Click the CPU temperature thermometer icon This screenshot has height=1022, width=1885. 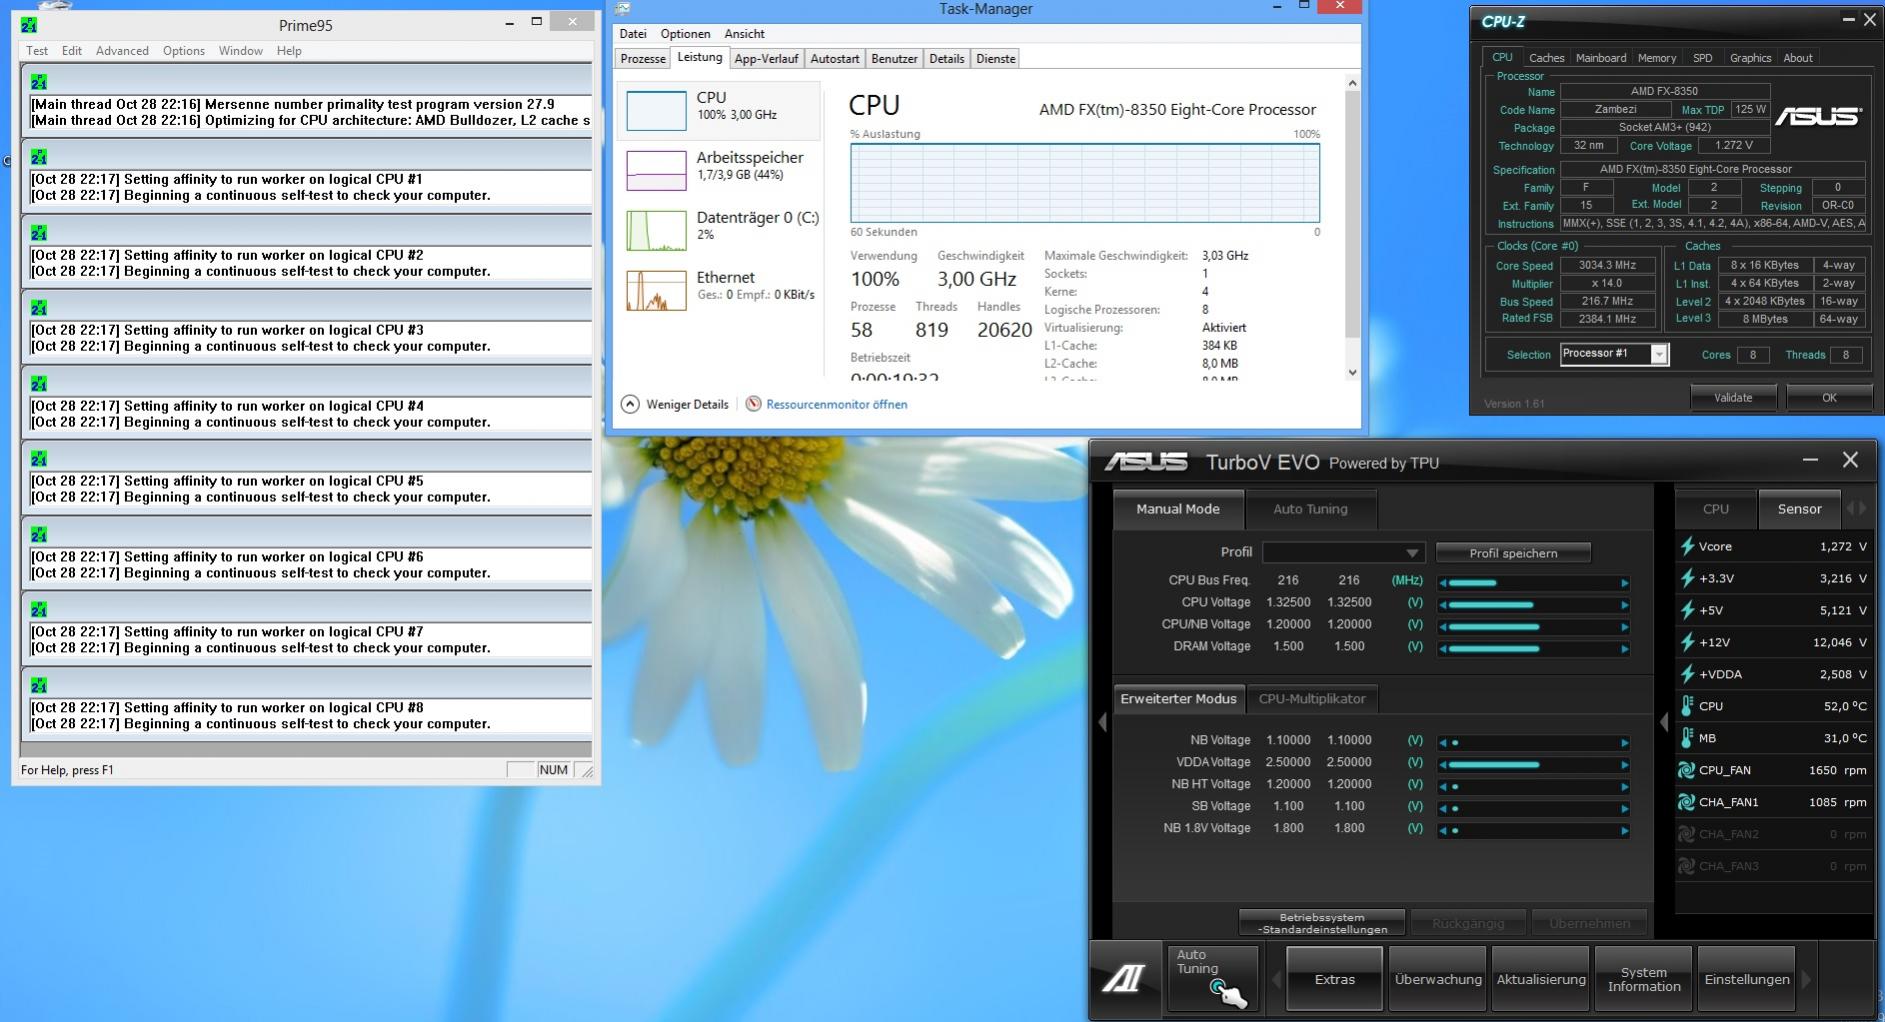pos(1687,706)
